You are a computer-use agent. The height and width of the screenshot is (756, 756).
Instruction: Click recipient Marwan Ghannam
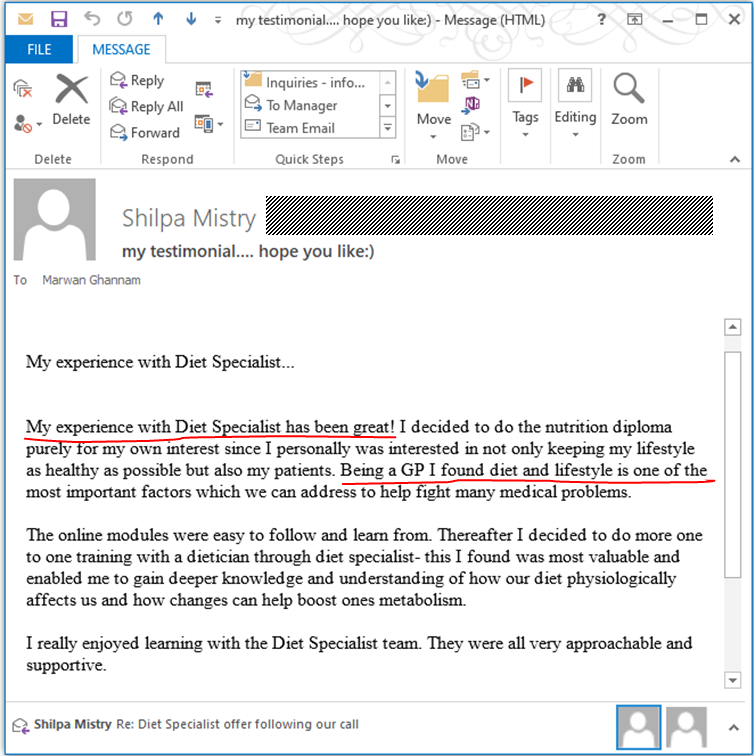point(91,280)
